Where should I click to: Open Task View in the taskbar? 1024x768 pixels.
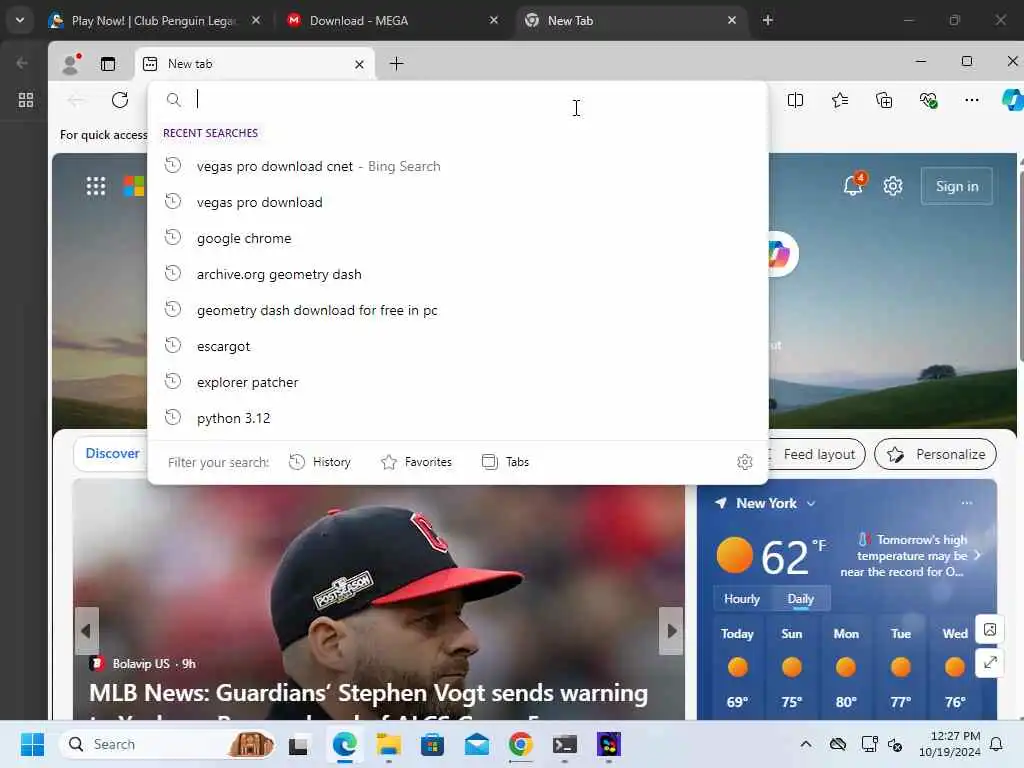click(x=298, y=744)
